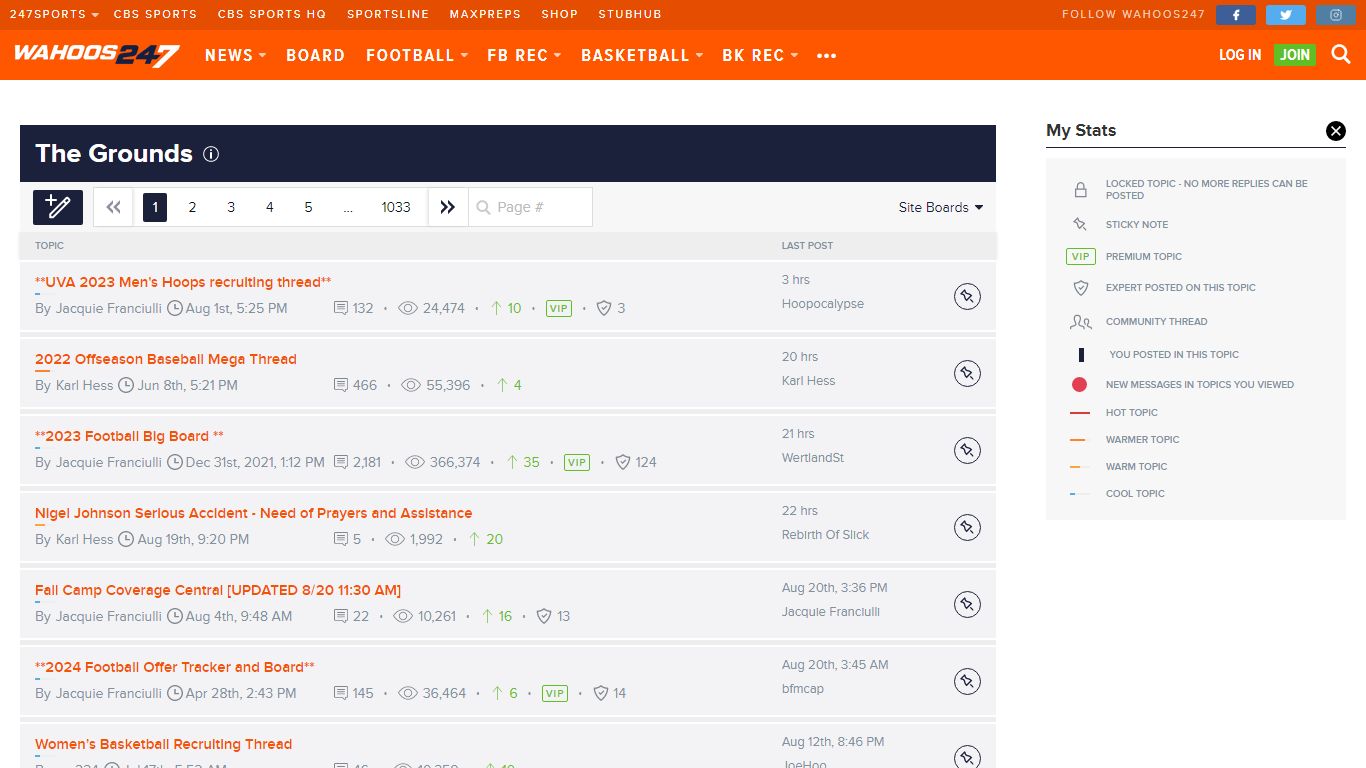Open the Facebook follow icon
This screenshot has width=1366, height=768.
point(1236,15)
